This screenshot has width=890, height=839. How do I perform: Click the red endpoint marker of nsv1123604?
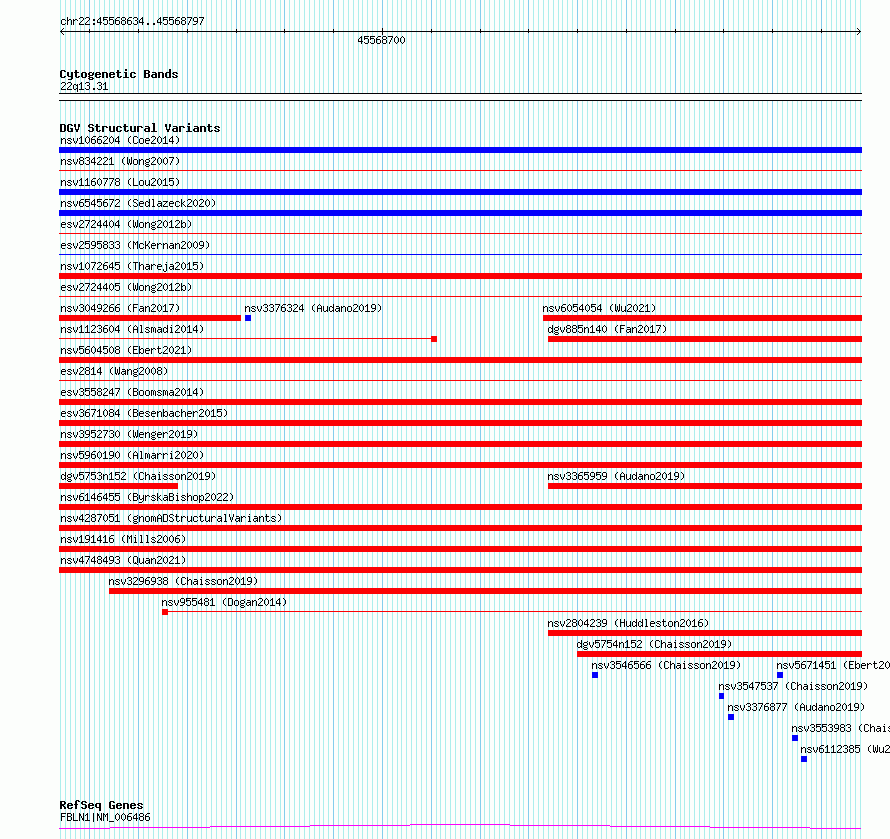434,339
